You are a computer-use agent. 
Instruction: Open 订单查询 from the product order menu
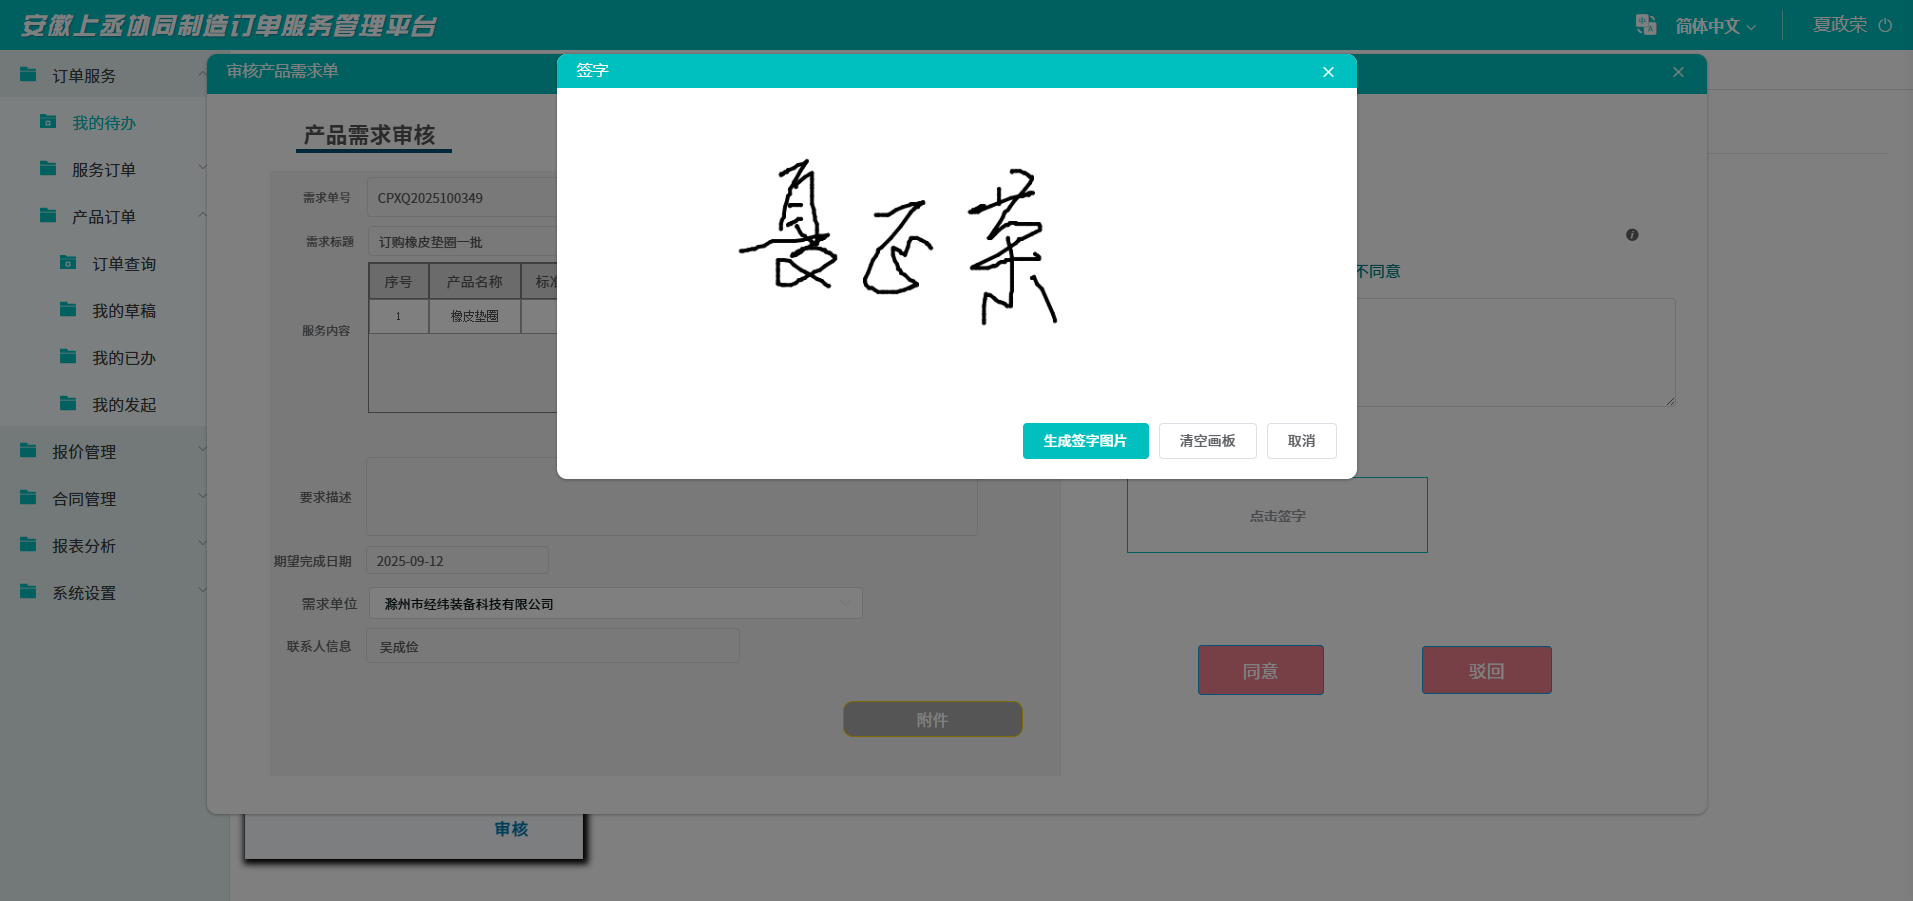(x=124, y=263)
